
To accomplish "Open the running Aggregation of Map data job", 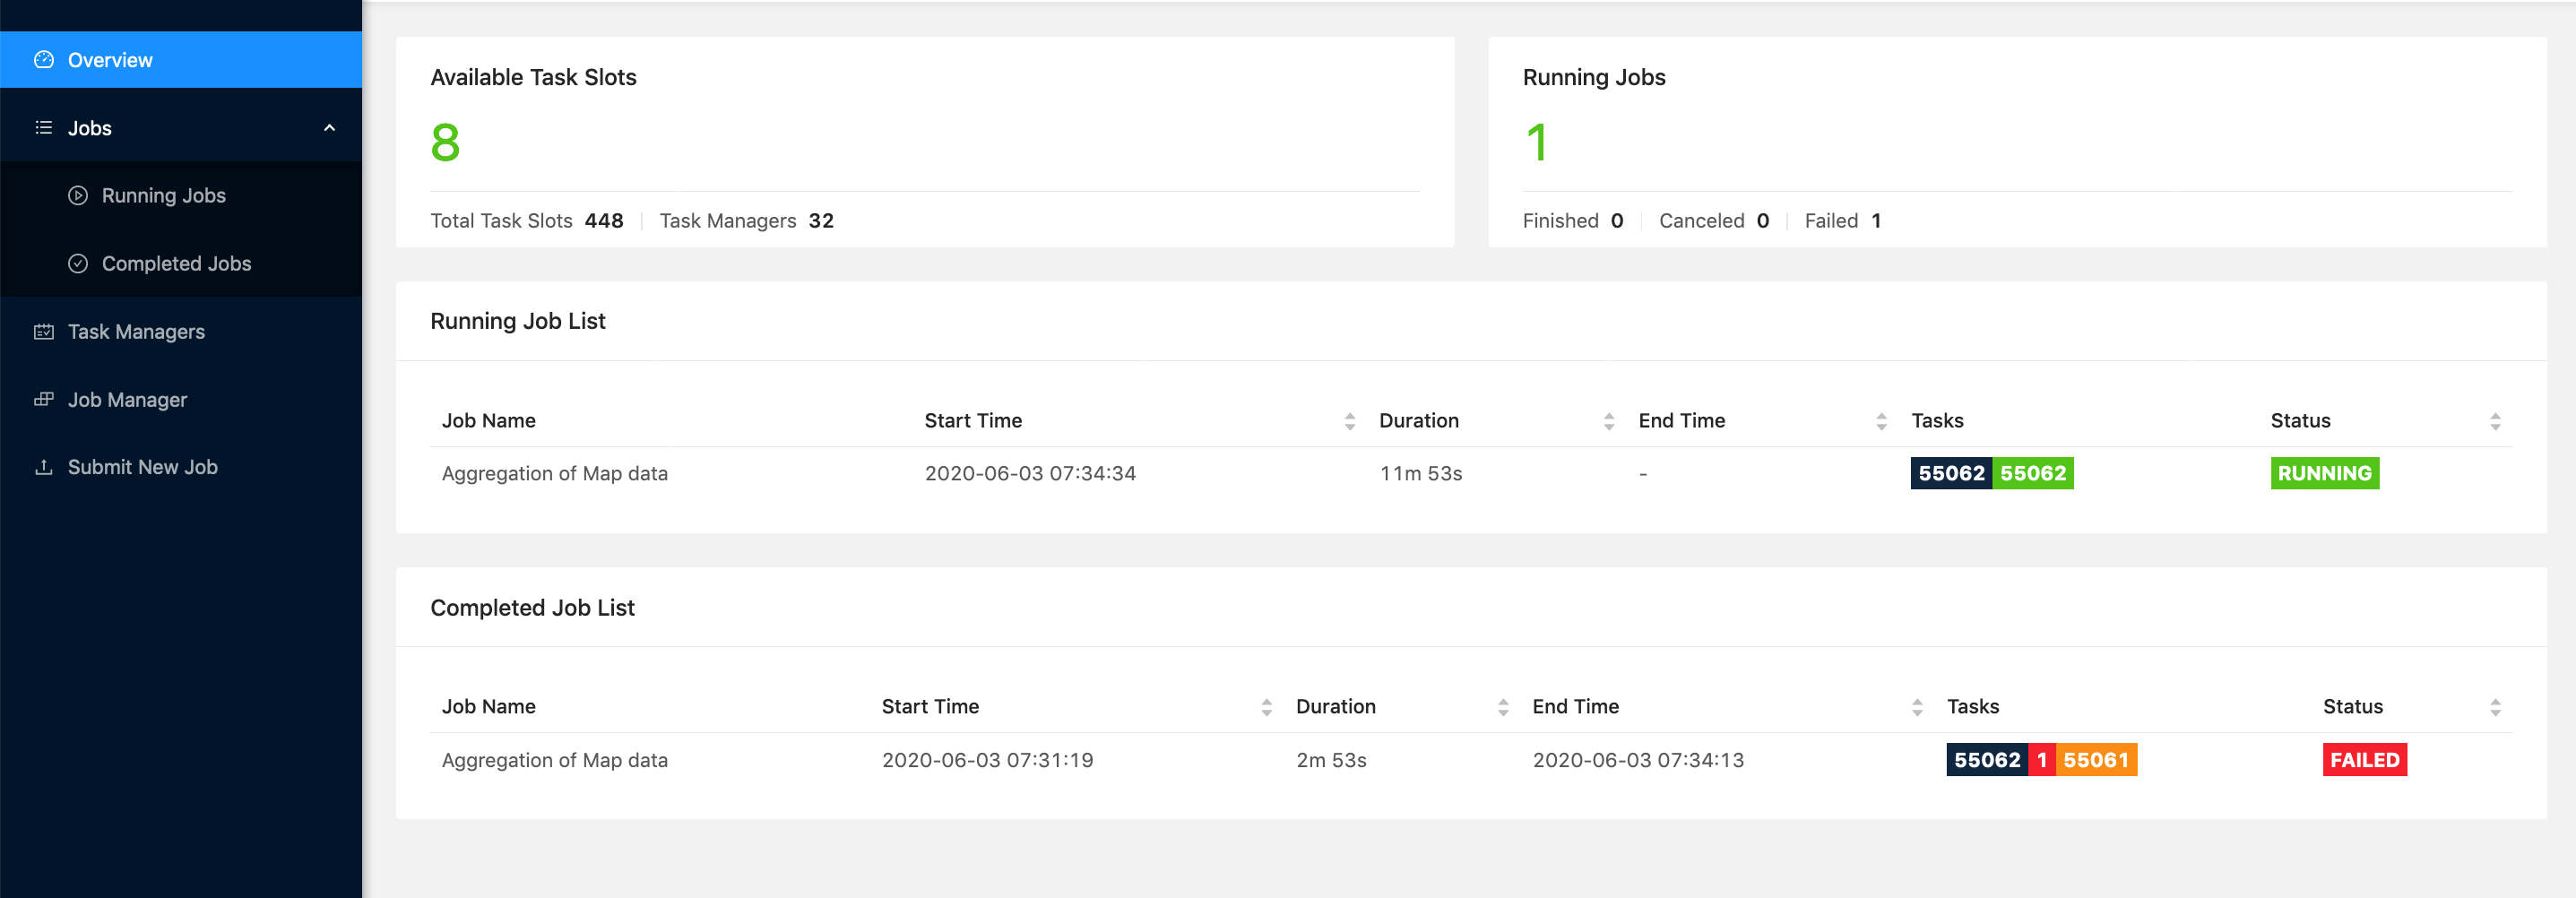I will pos(554,474).
